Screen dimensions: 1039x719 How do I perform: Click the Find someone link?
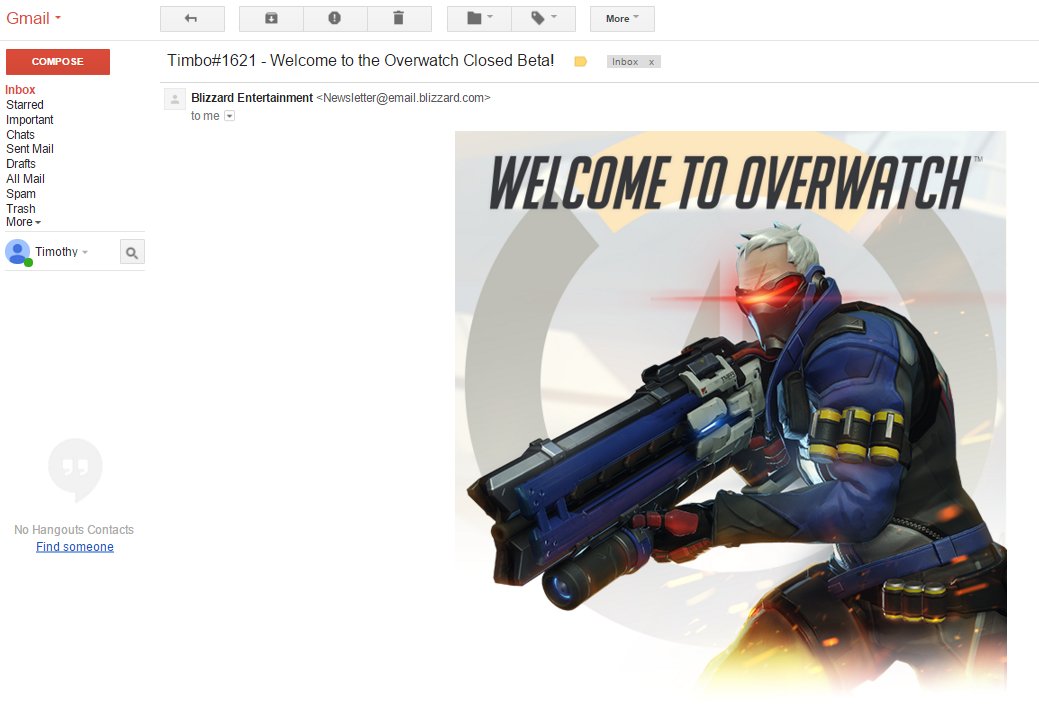coord(75,547)
